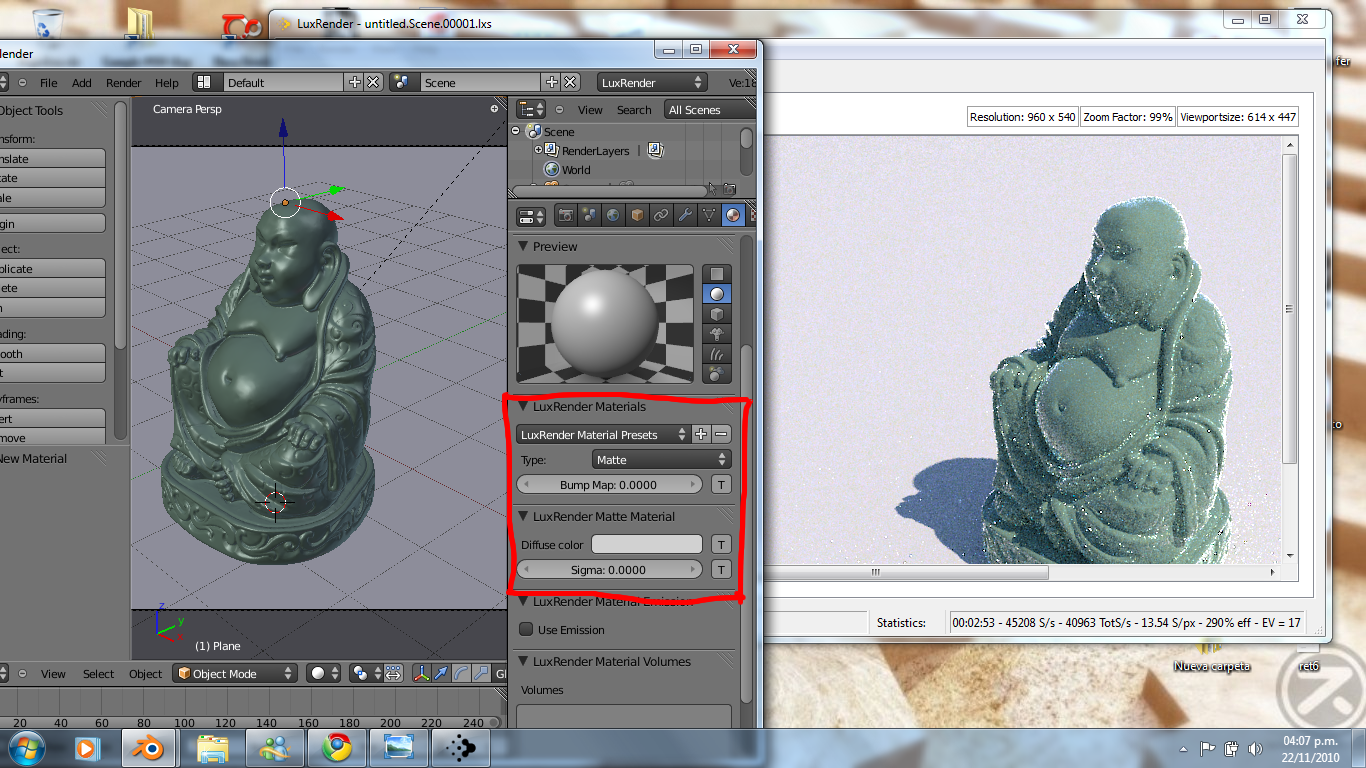Click the Sigma value field
The height and width of the screenshot is (768, 1366).
click(x=609, y=570)
